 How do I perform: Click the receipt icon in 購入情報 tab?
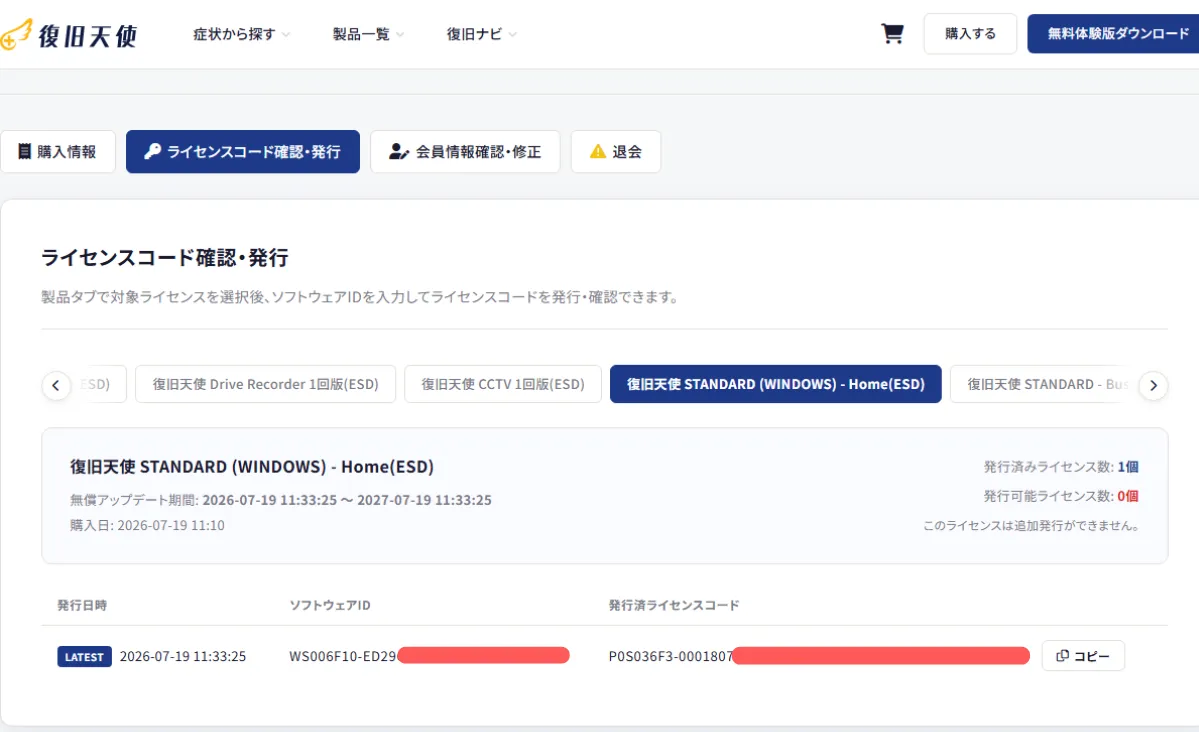click(24, 151)
